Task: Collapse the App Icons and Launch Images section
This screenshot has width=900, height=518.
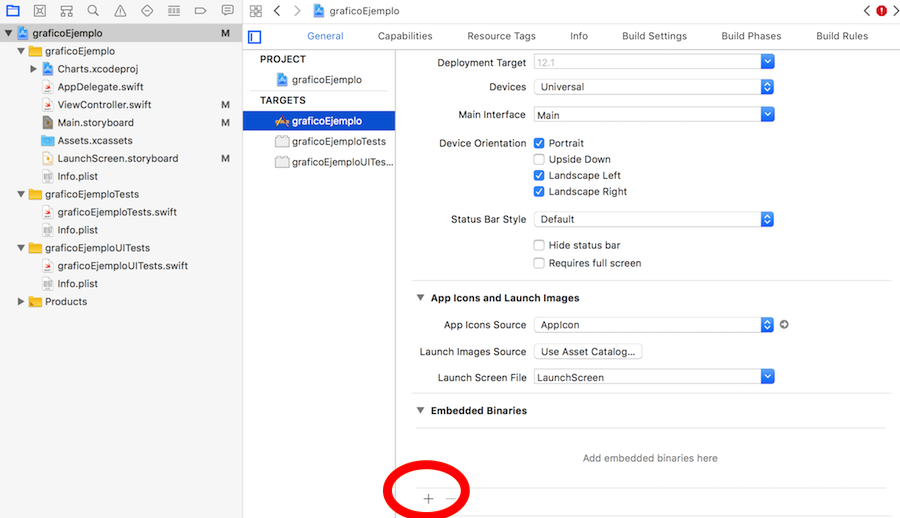Action: pos(419,298)
